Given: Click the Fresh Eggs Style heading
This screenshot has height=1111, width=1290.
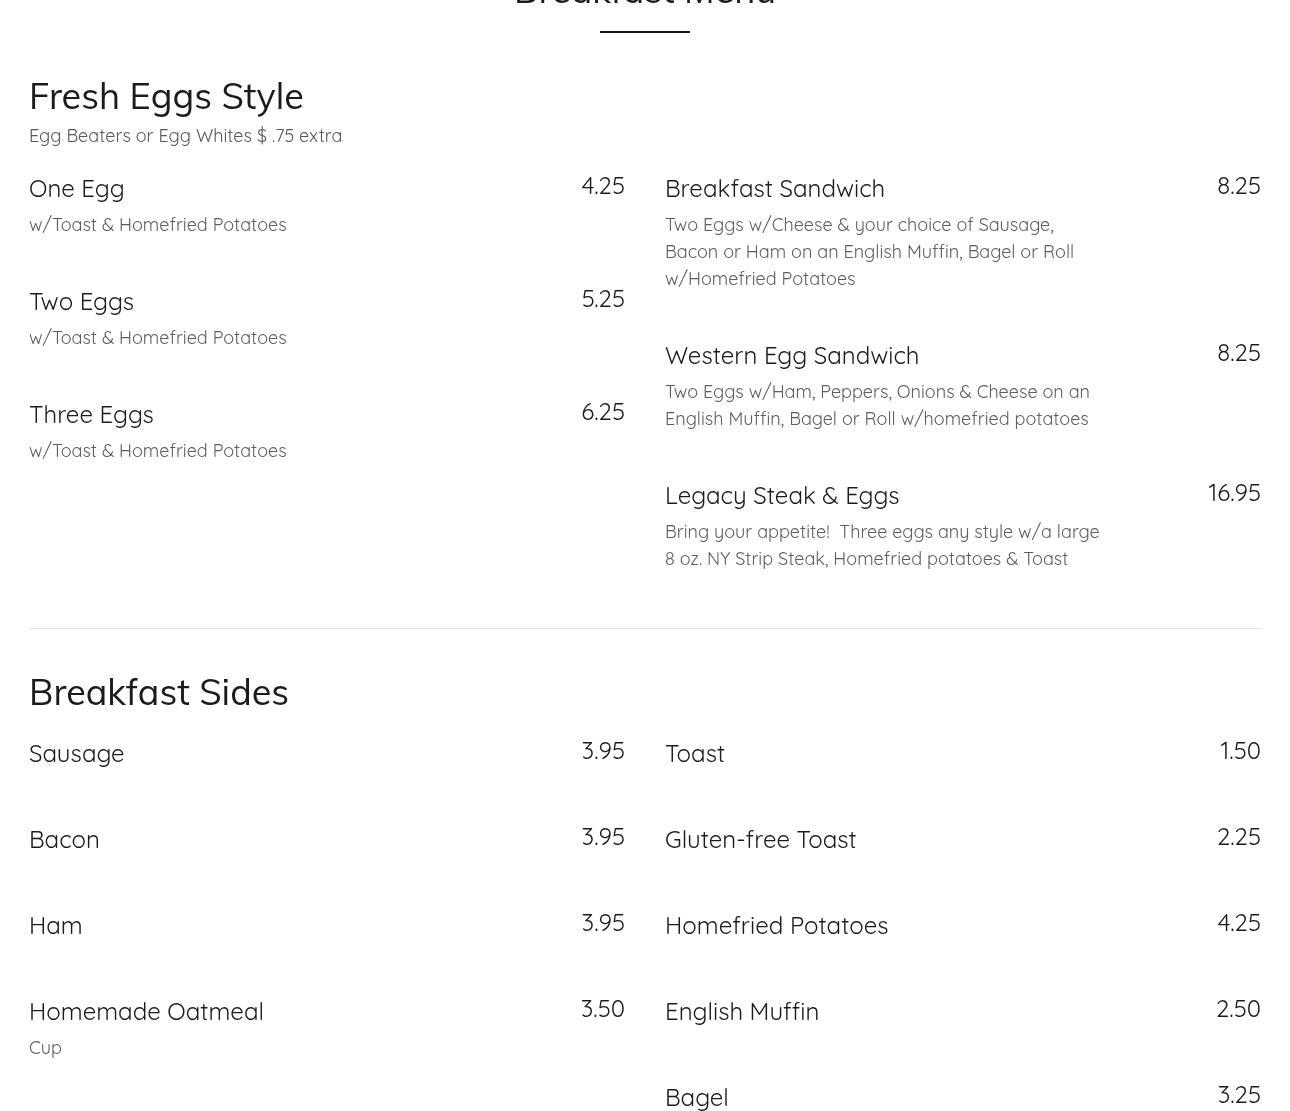Looking at the screenshot, I should [x=166, y=97].
